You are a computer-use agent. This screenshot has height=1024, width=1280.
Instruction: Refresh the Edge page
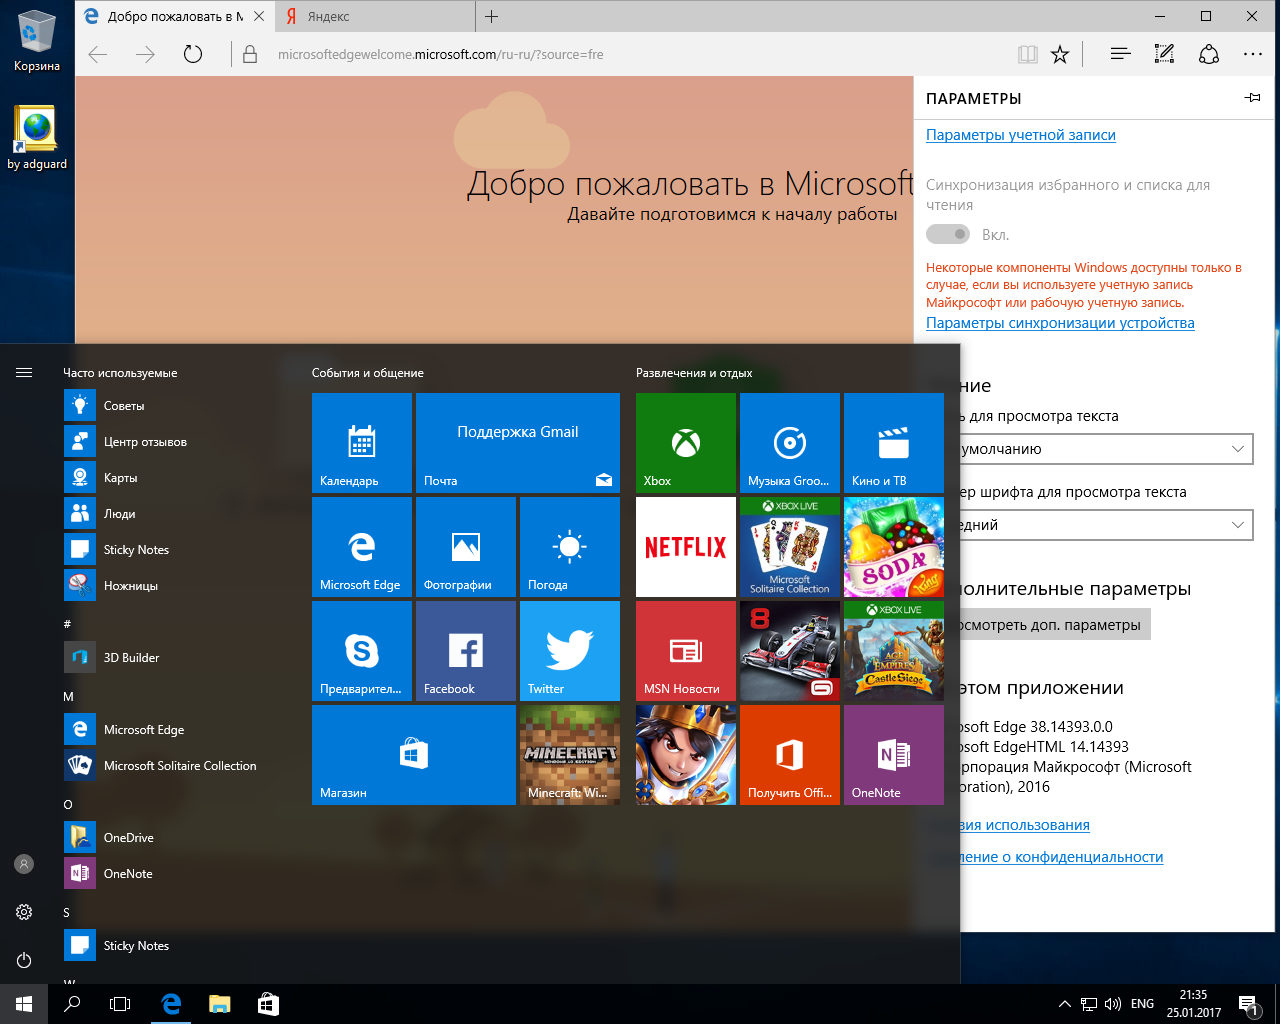(193, 54)
